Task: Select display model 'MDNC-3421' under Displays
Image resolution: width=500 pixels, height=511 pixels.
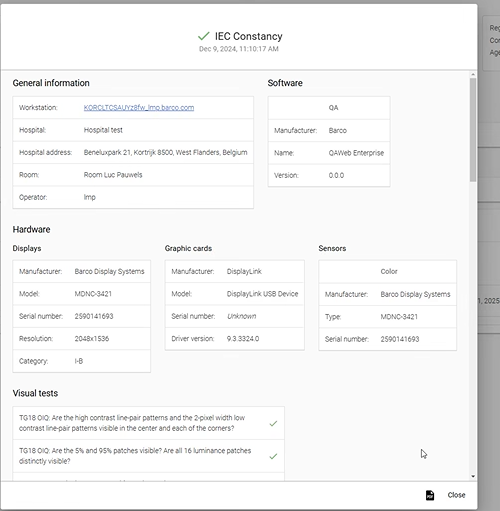Action: click(93, 294)
